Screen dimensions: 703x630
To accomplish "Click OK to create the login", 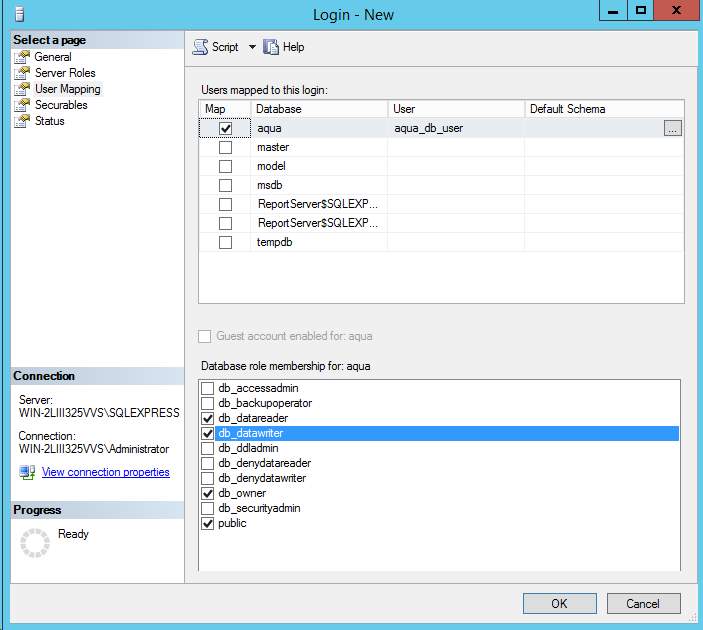I will [x=559, y=603].
